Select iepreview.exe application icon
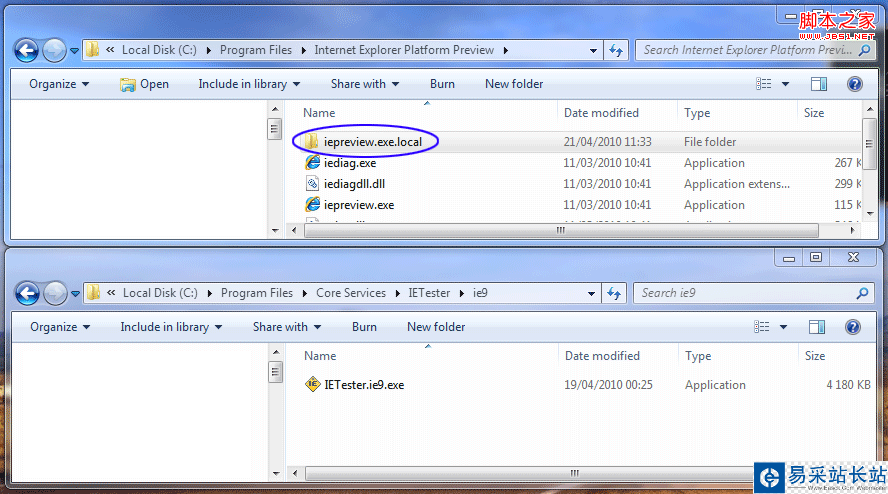888x494 pixels. pos(313,205)
